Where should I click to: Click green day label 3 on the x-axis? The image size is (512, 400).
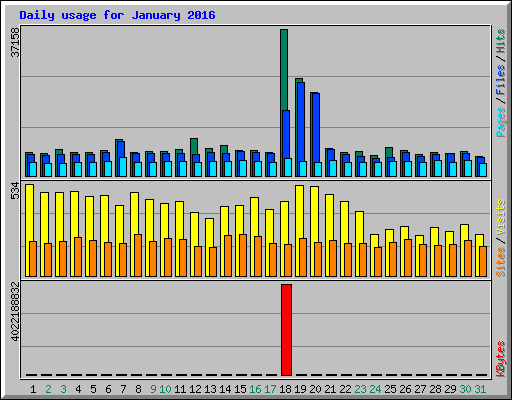pos(63,389)
